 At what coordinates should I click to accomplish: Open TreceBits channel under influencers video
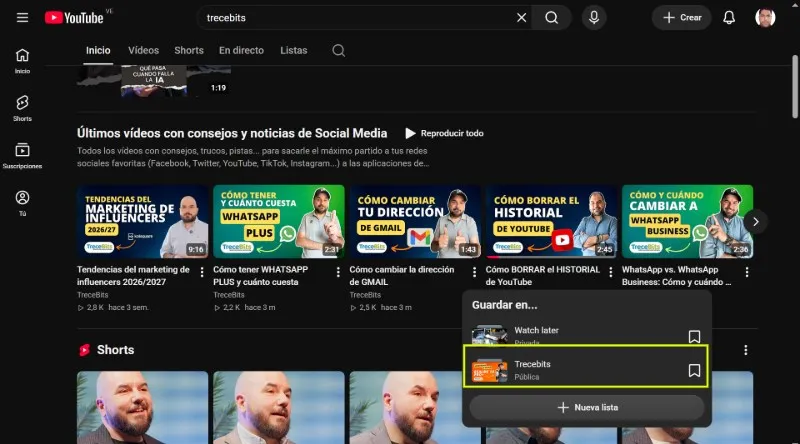click(x=92, y=295)
